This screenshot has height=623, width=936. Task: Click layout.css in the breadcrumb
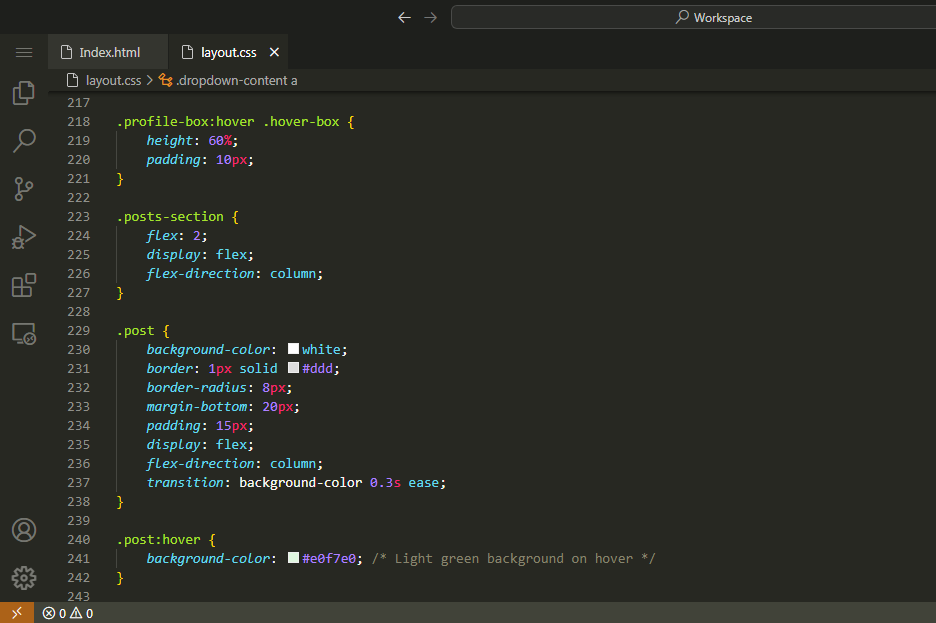point(113,80)
